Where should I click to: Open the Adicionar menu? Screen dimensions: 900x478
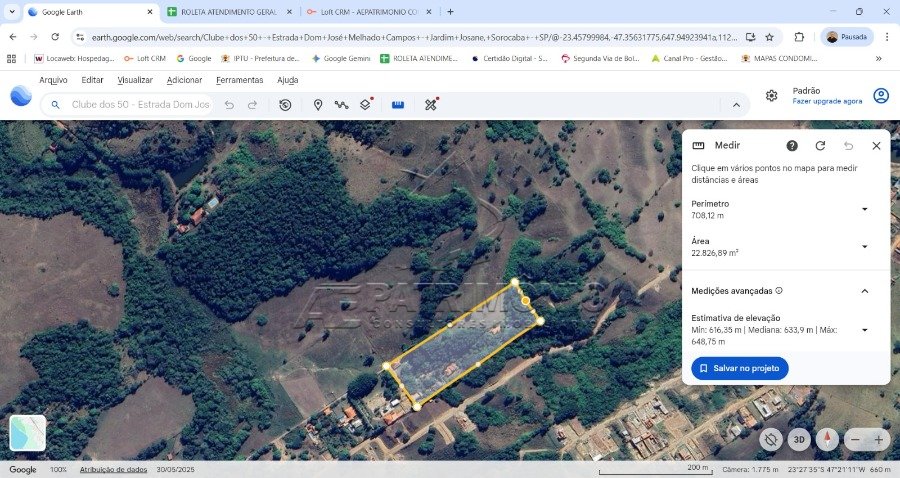point(184,80)
